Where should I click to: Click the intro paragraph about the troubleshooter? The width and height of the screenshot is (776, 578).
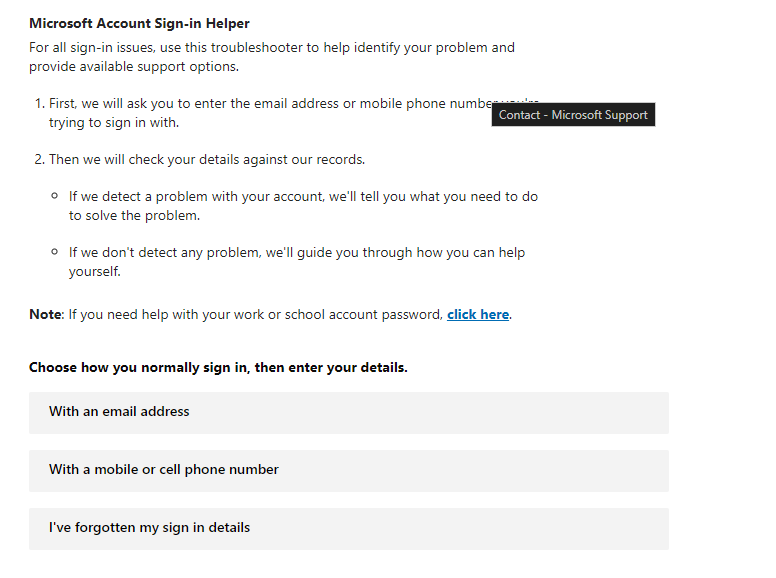[272, 57]
